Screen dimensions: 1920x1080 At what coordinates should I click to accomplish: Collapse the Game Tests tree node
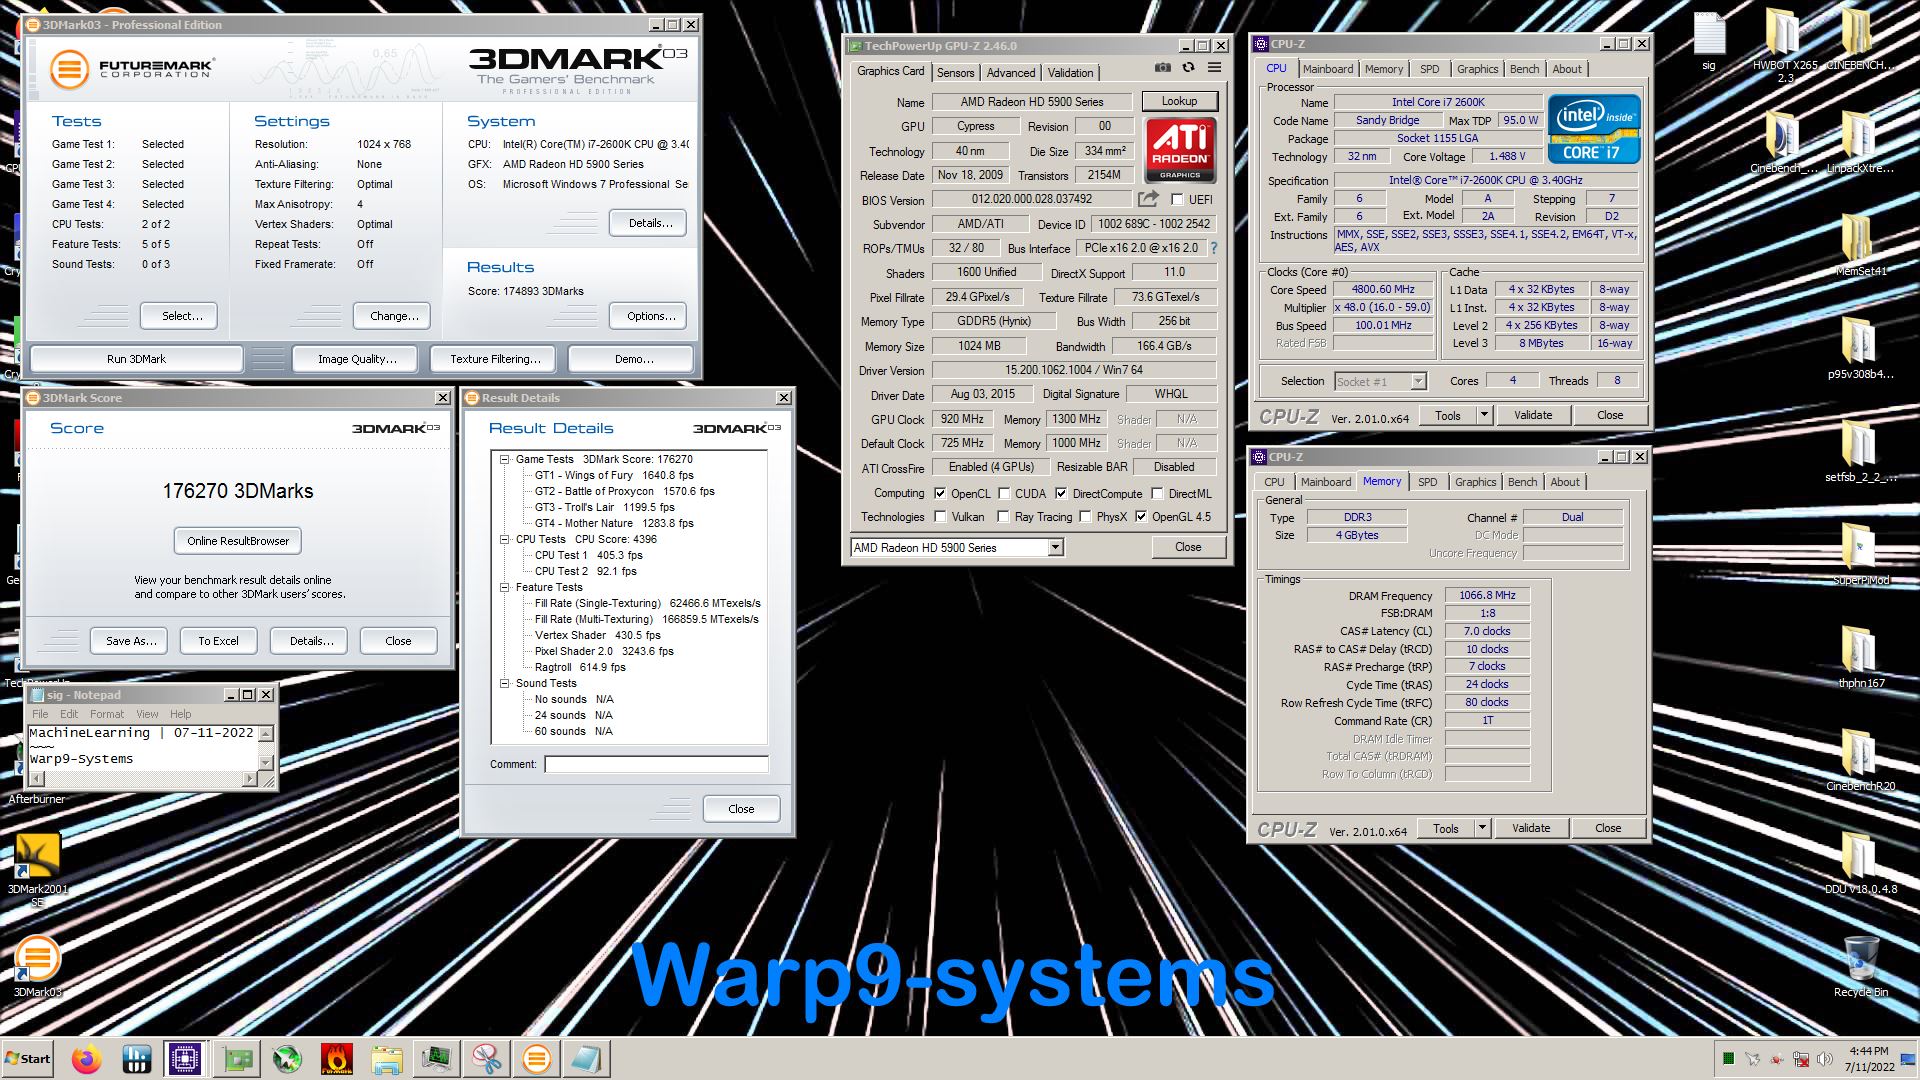[505, 459]
